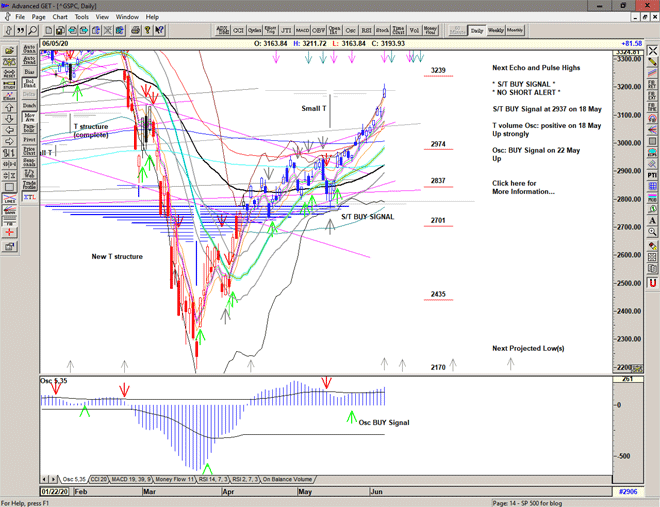This screenshot has height=507, width=660.
Task: Click the yellow question mark help icon
Action: click(x=147, y=30)
